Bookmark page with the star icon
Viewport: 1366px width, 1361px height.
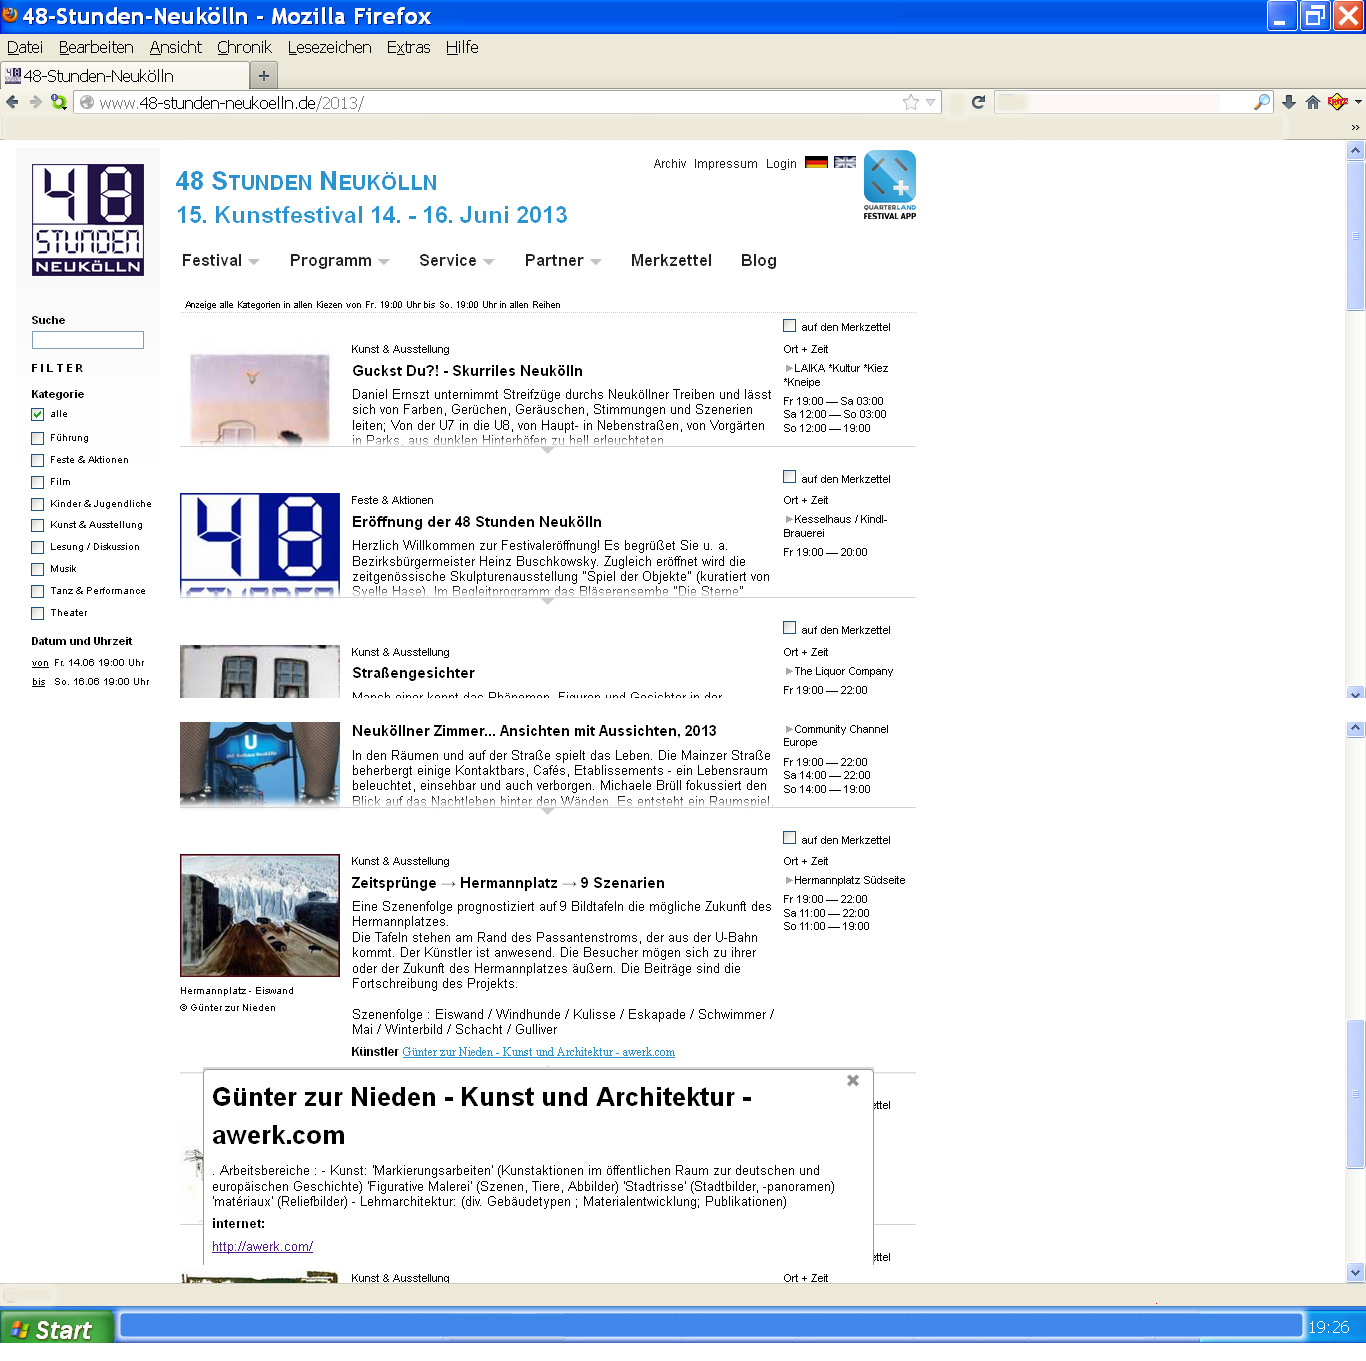910,102
